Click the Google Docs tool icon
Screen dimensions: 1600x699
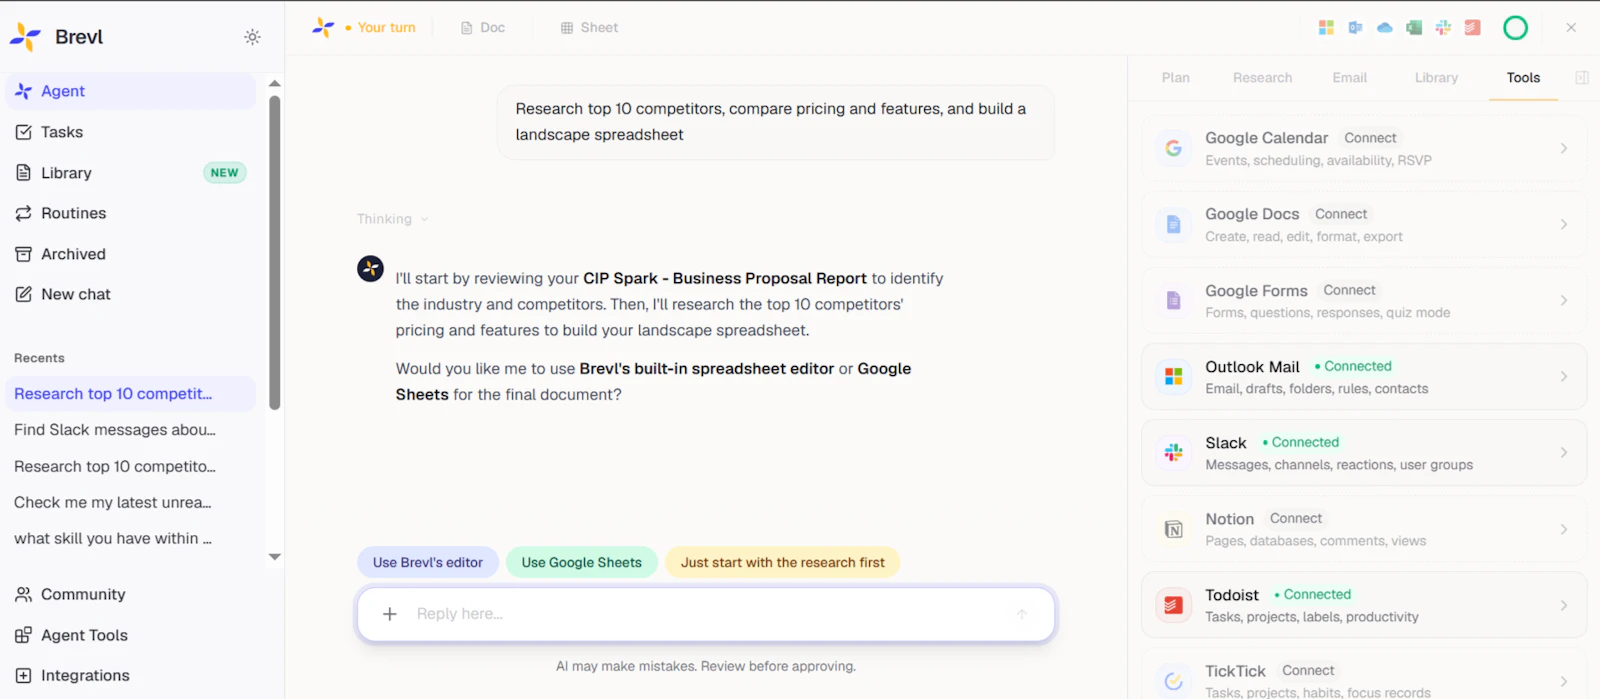click(x=1174, y=224)
